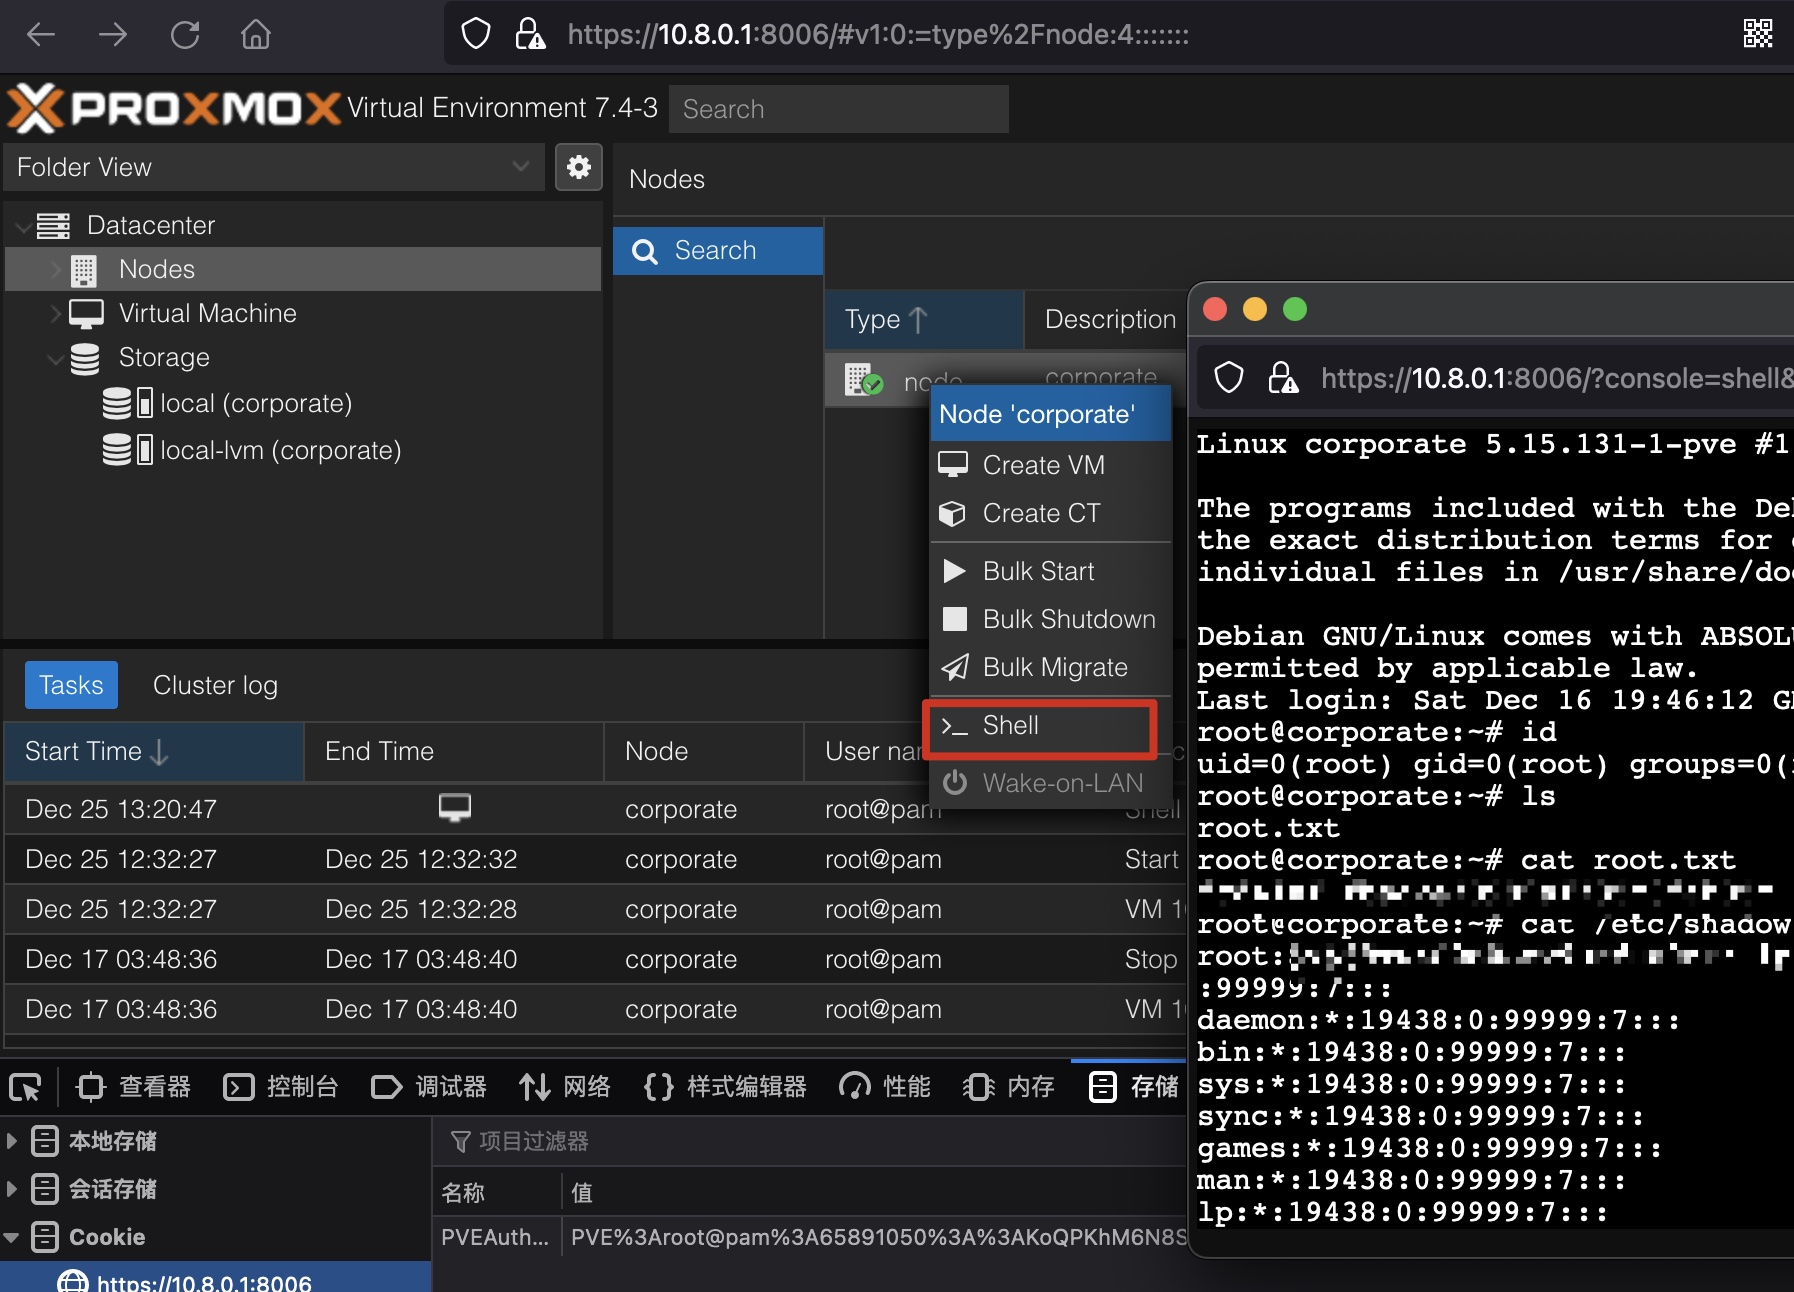Click the insecure lock icon in main address bar
This screenshot has width=1794, height=1292.
530,34
